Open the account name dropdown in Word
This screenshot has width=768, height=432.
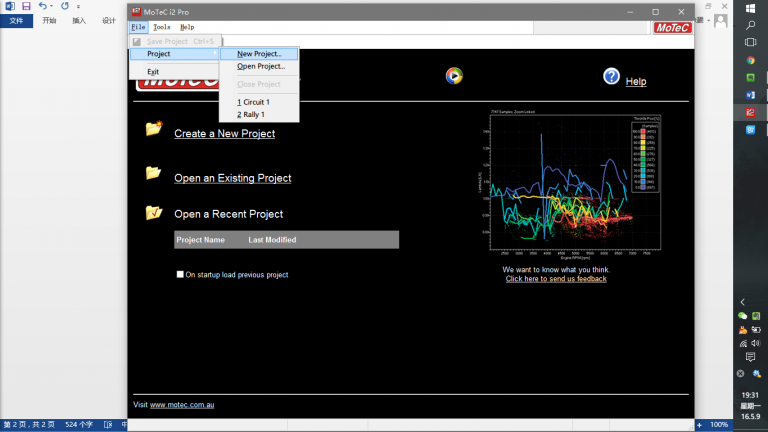(709, 20)
